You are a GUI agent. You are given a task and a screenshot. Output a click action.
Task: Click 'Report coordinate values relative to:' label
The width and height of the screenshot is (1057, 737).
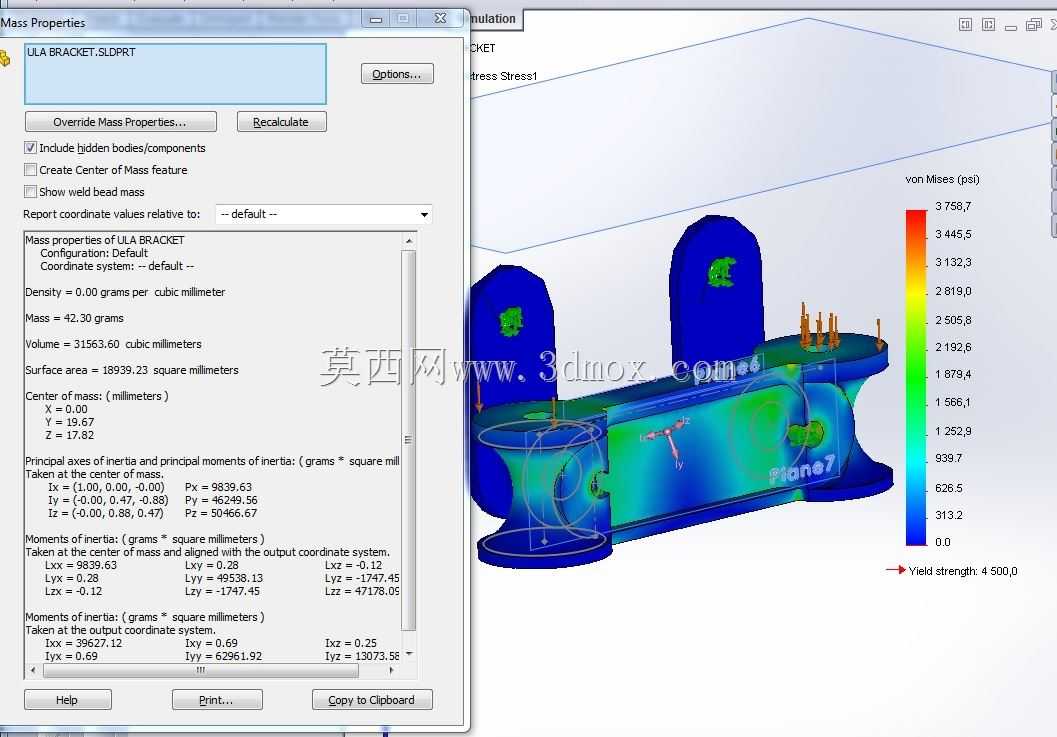[x=112, y=214]
